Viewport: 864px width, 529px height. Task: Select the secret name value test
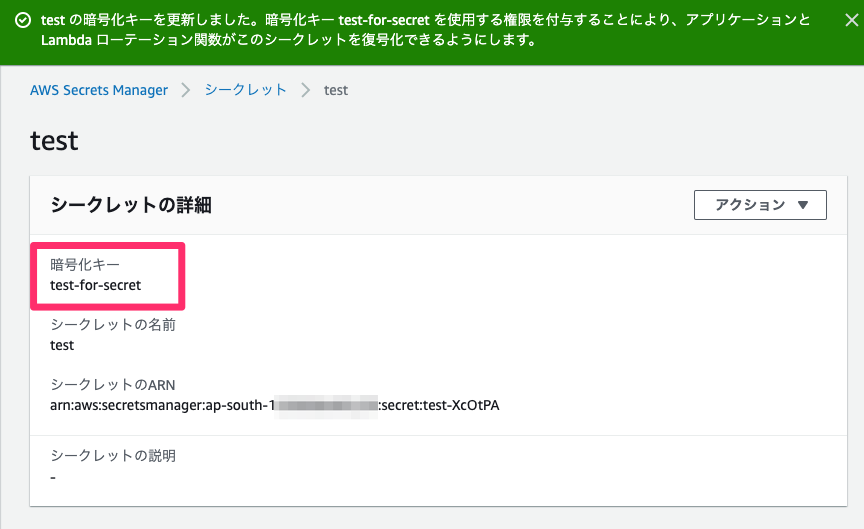coord(62,346)
